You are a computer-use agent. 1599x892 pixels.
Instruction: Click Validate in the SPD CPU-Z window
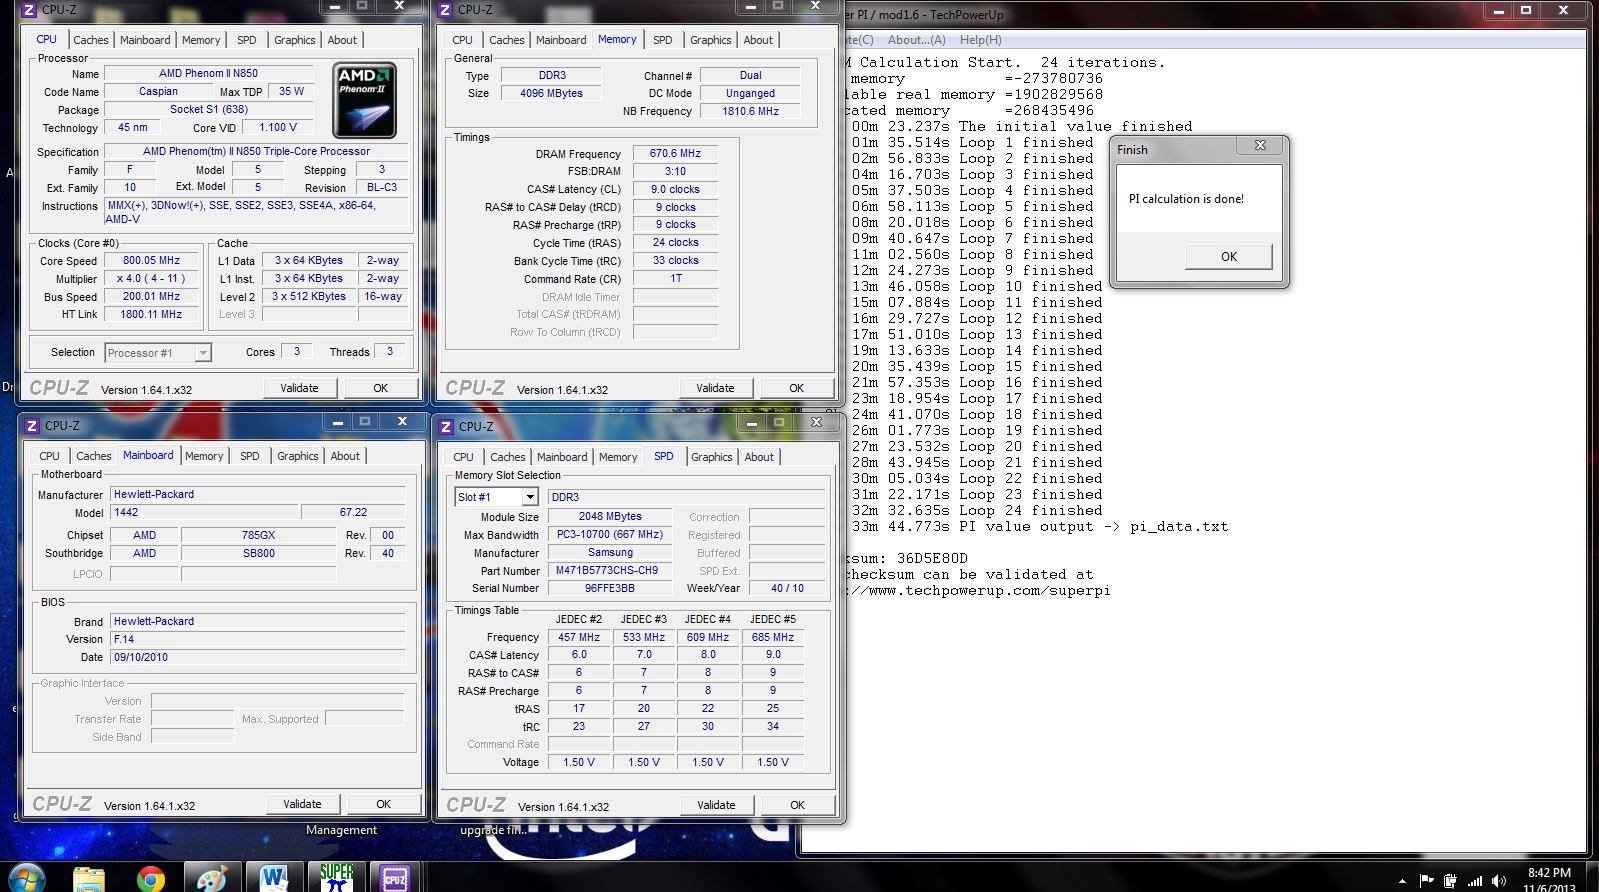click(716, 805)
